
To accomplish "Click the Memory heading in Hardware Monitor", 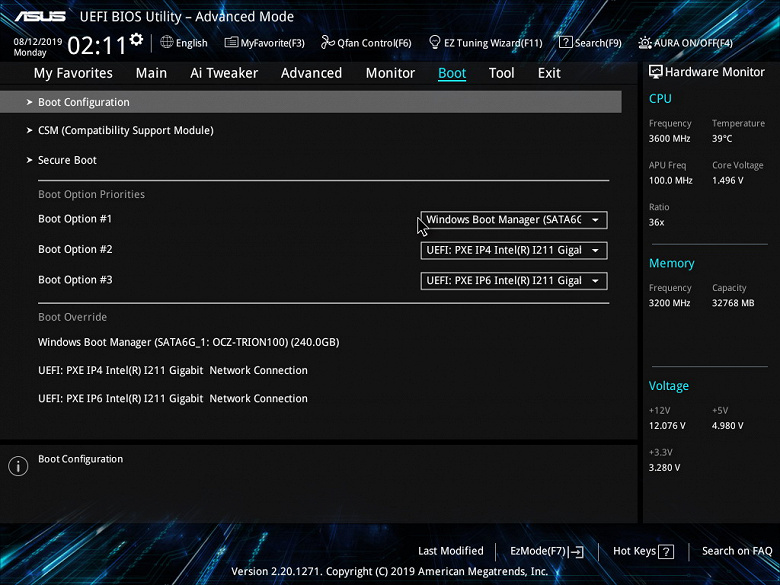I will pos(672,263).
